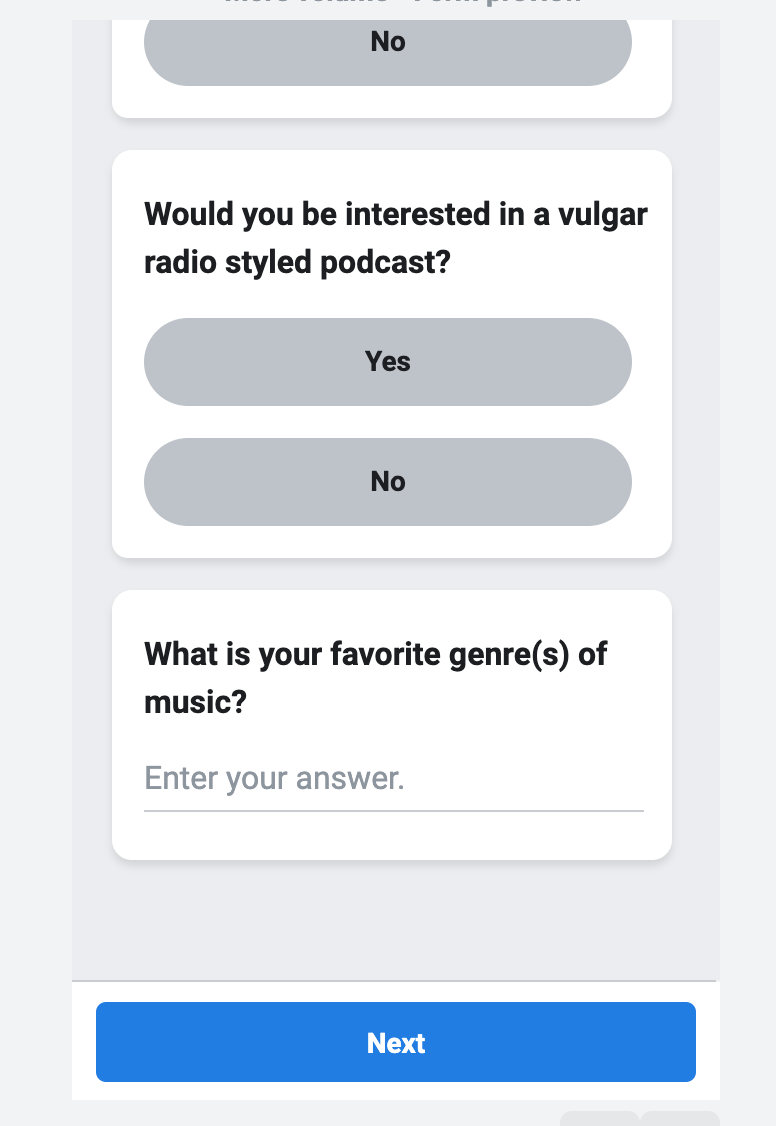Choose the Yes option under the podcast question

coord(388,362)
